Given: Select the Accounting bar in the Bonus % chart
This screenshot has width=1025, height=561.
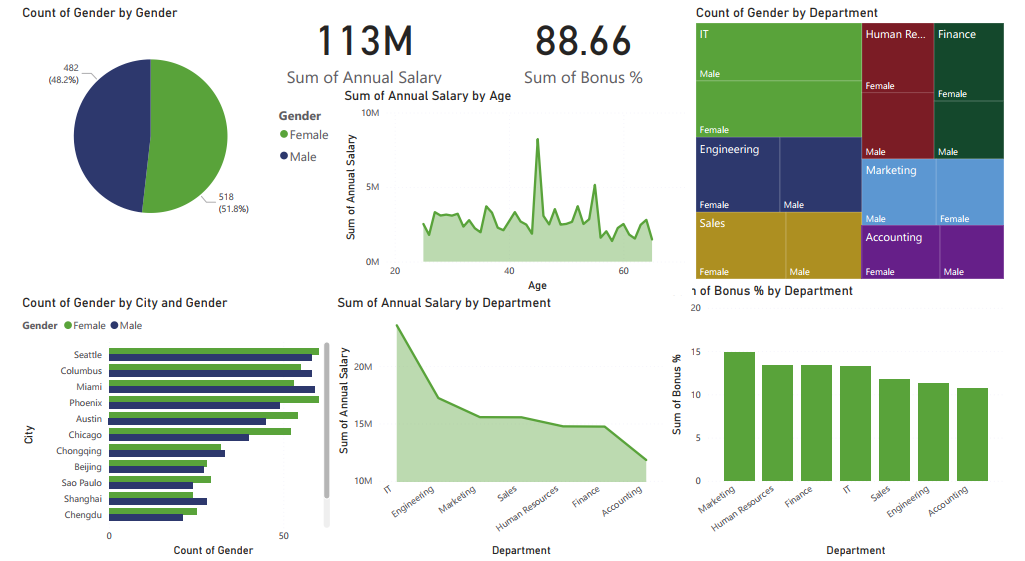Looking at the screenshot, I should point(972,434).
